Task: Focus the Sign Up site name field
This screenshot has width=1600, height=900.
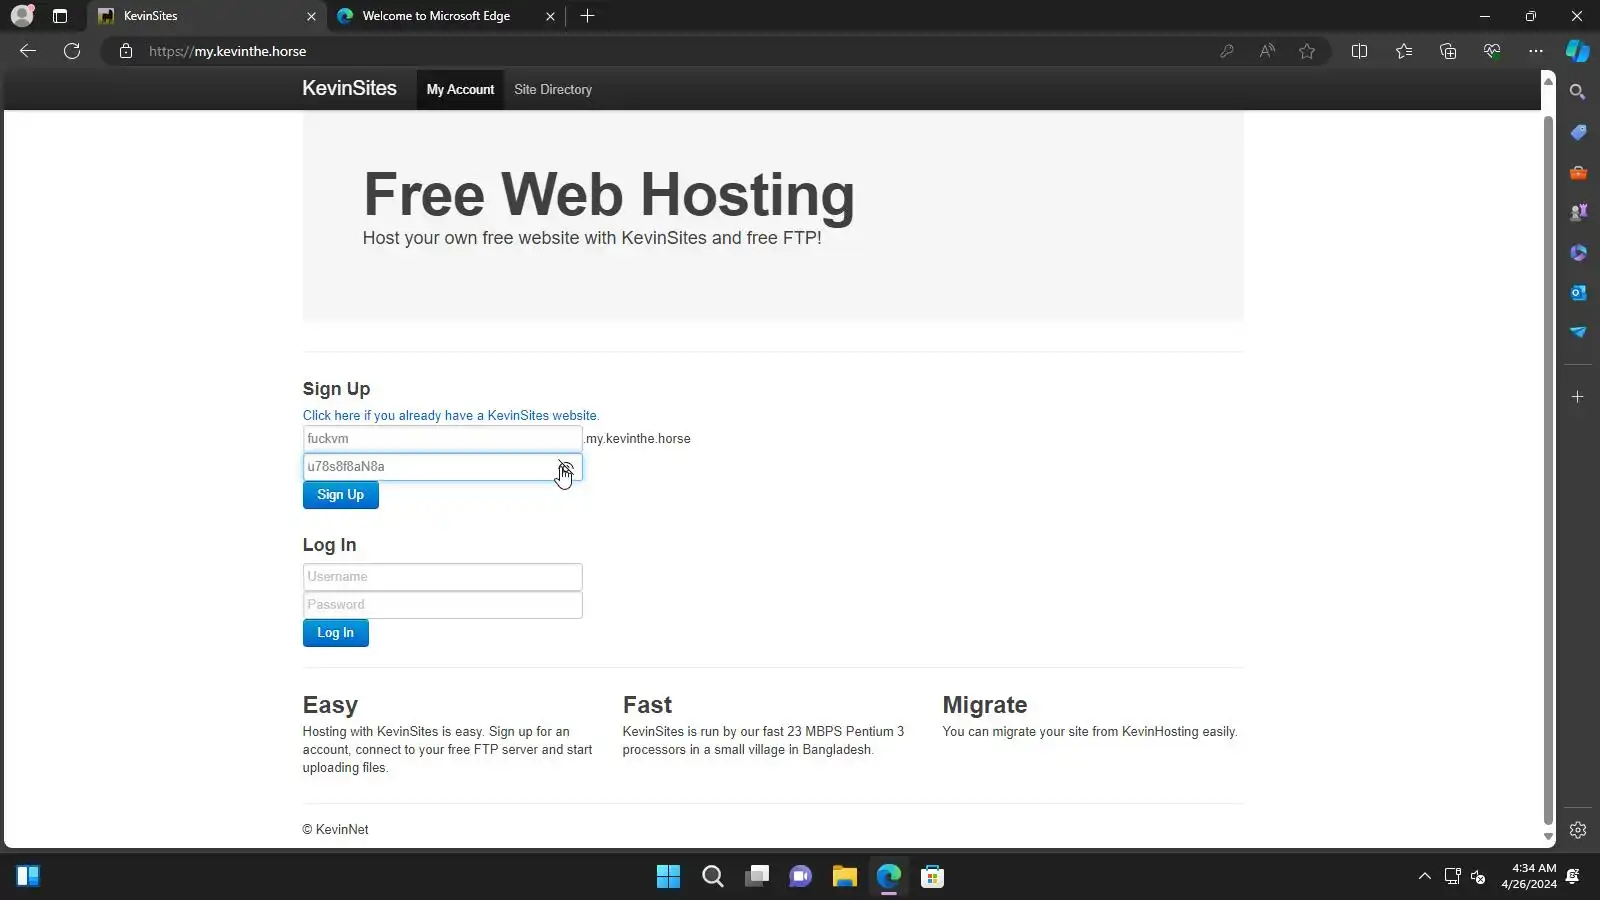Action: coord(442,439)
